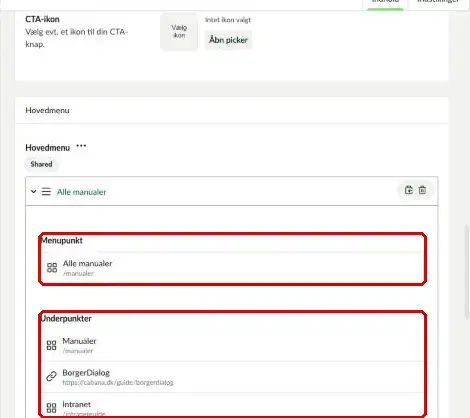Delete the Alle manualer block with trash icon
The width and height of the screenshot is (470, 418).
[422, 190]
